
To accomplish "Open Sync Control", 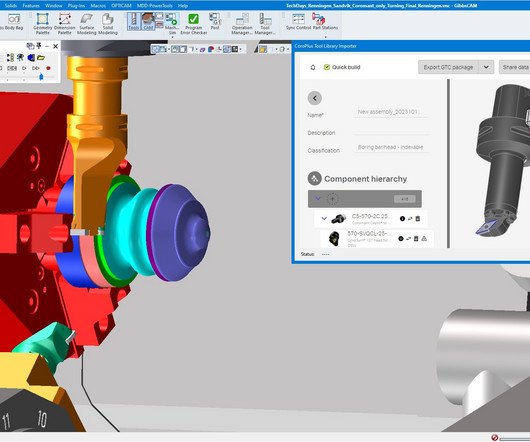I will coord(298,21).
